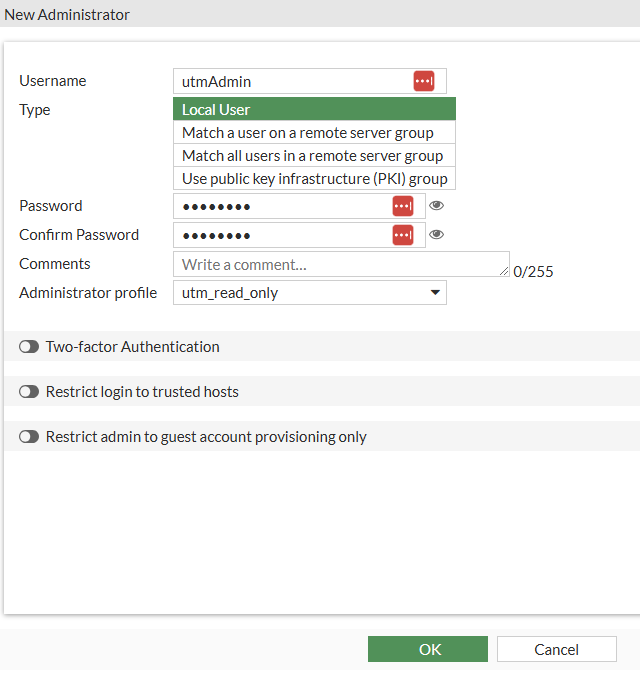Toggle Restrict login to trusted hosts

29,392
